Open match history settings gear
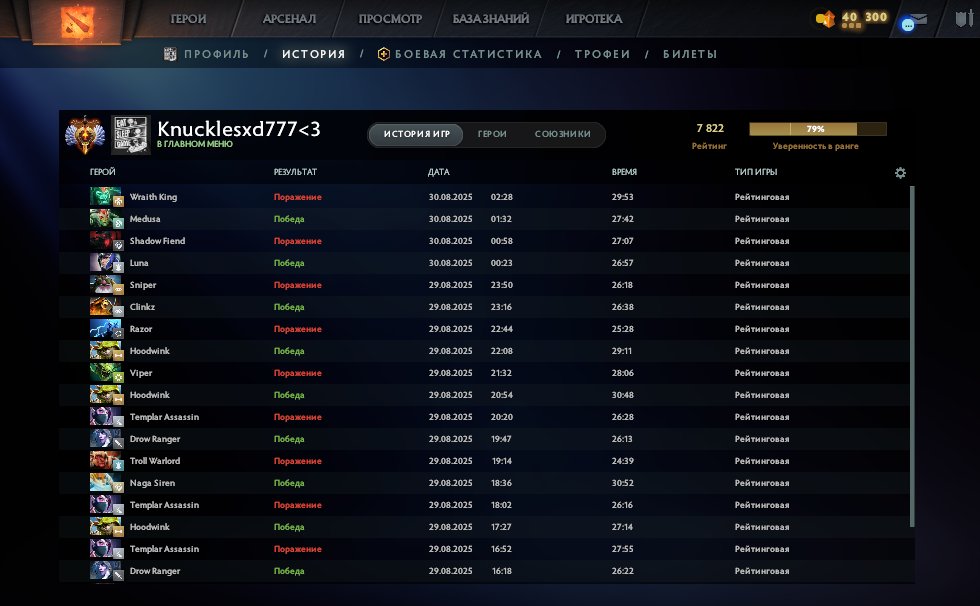 point(900,173)
